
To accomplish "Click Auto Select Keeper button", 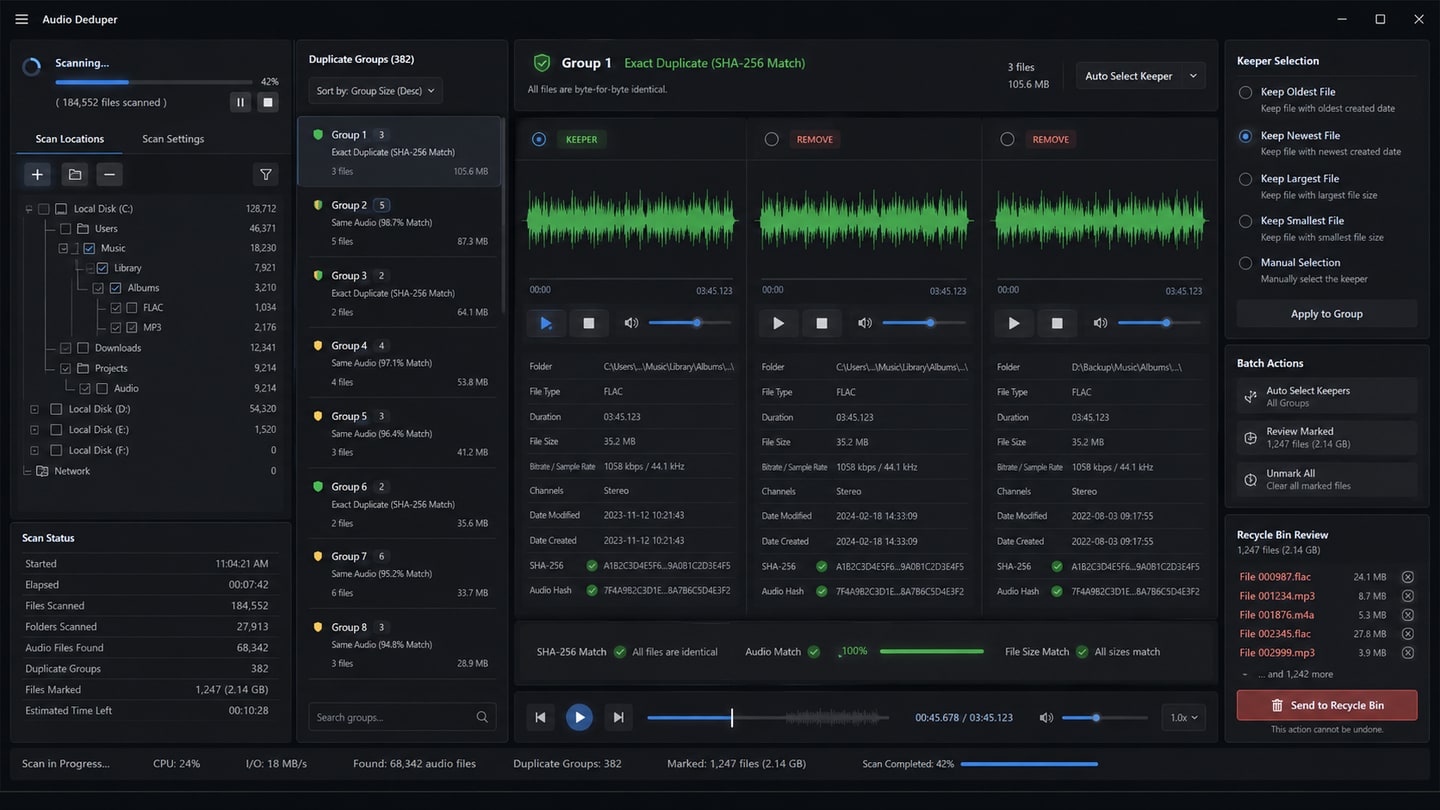I will pyautogui.click(x=1129, y=76).
